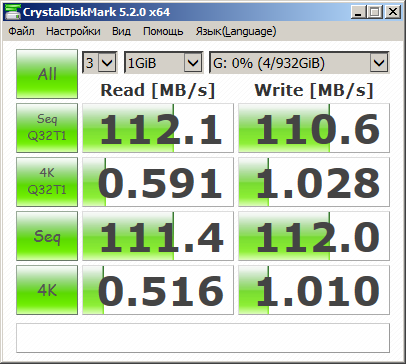Open the Вид menu
This screenshot has width=406, height=364.
click(121, 31)
